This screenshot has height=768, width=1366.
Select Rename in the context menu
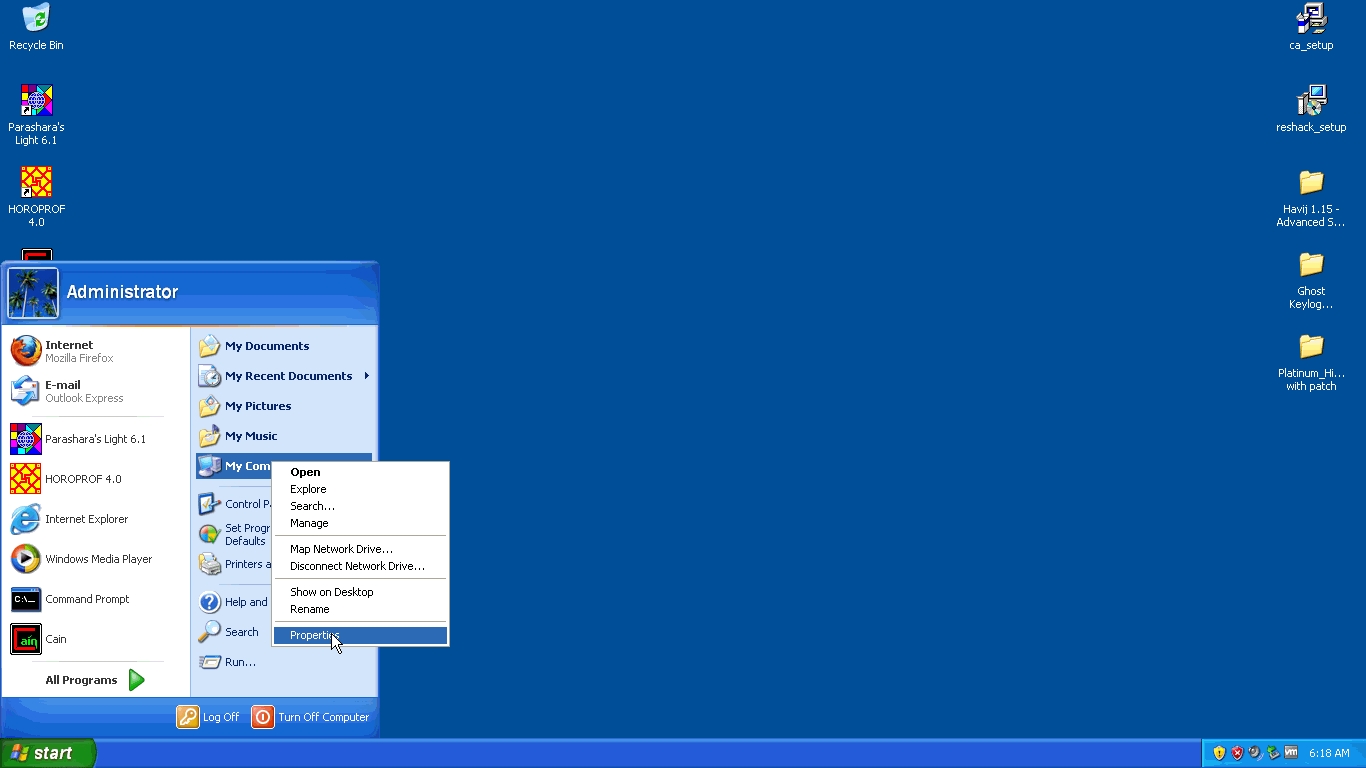pos(309,609)
